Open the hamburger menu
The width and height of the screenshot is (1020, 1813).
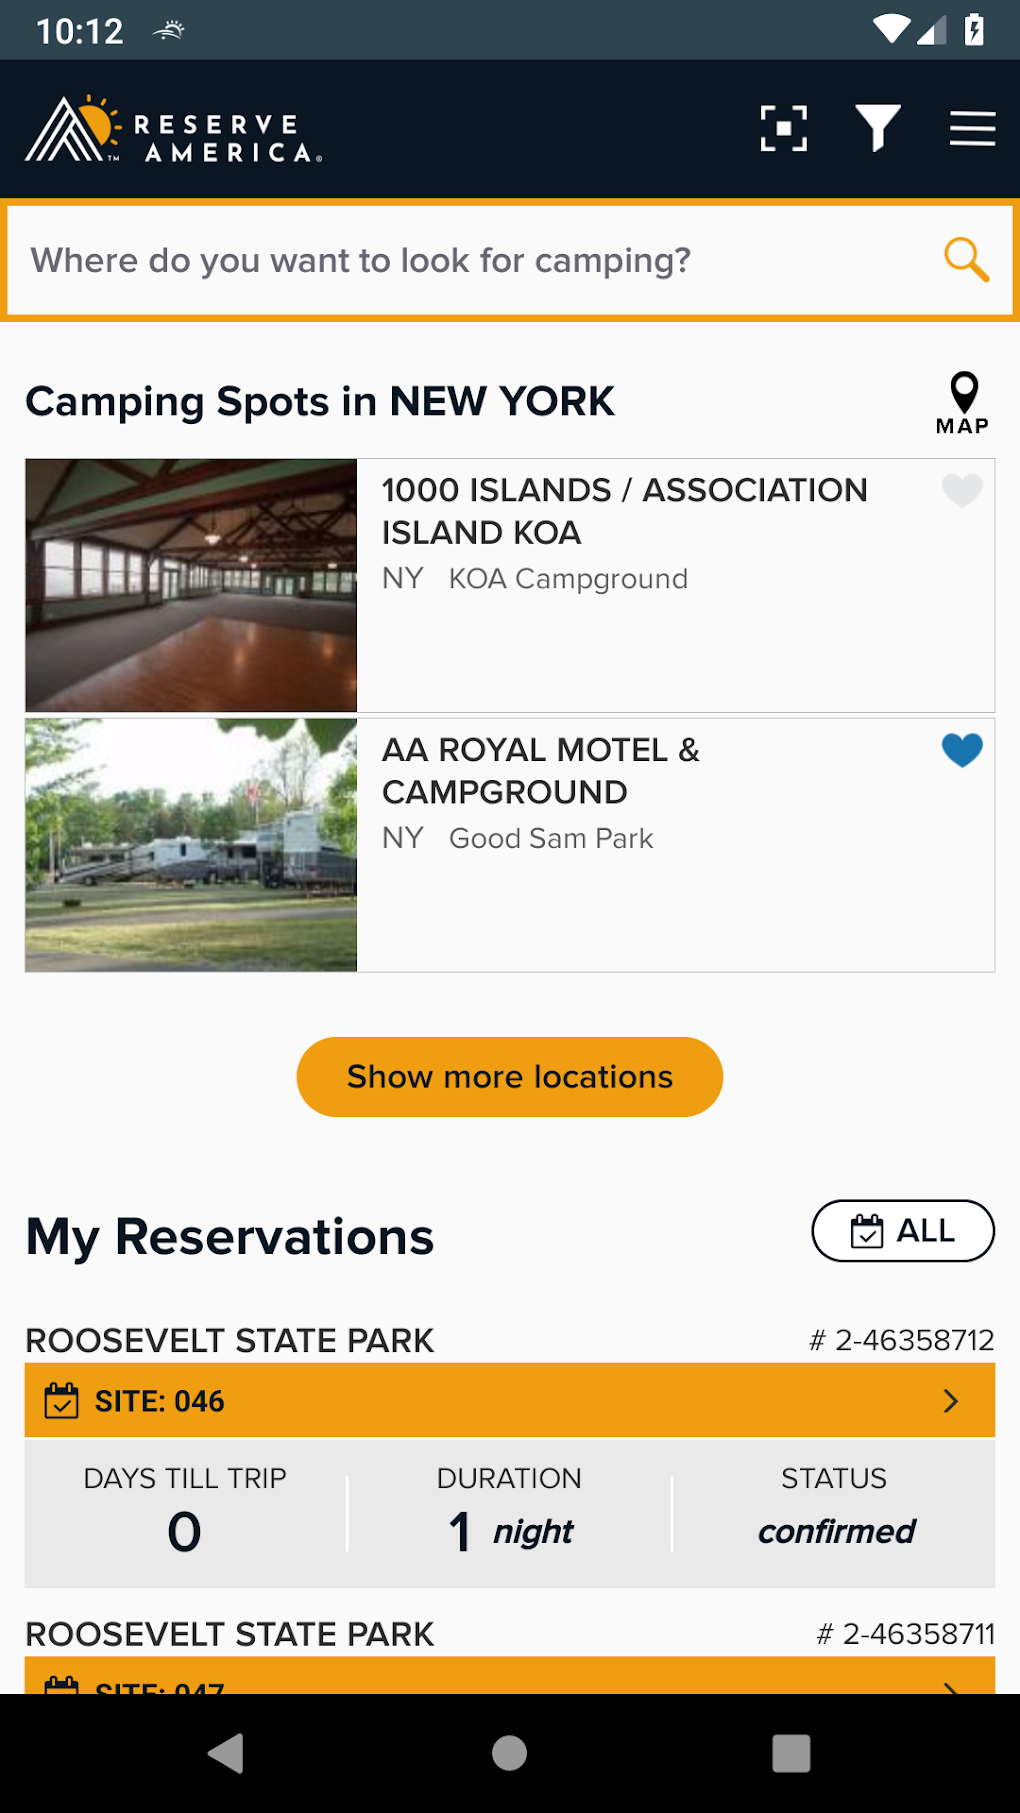[x=971, y=128]
